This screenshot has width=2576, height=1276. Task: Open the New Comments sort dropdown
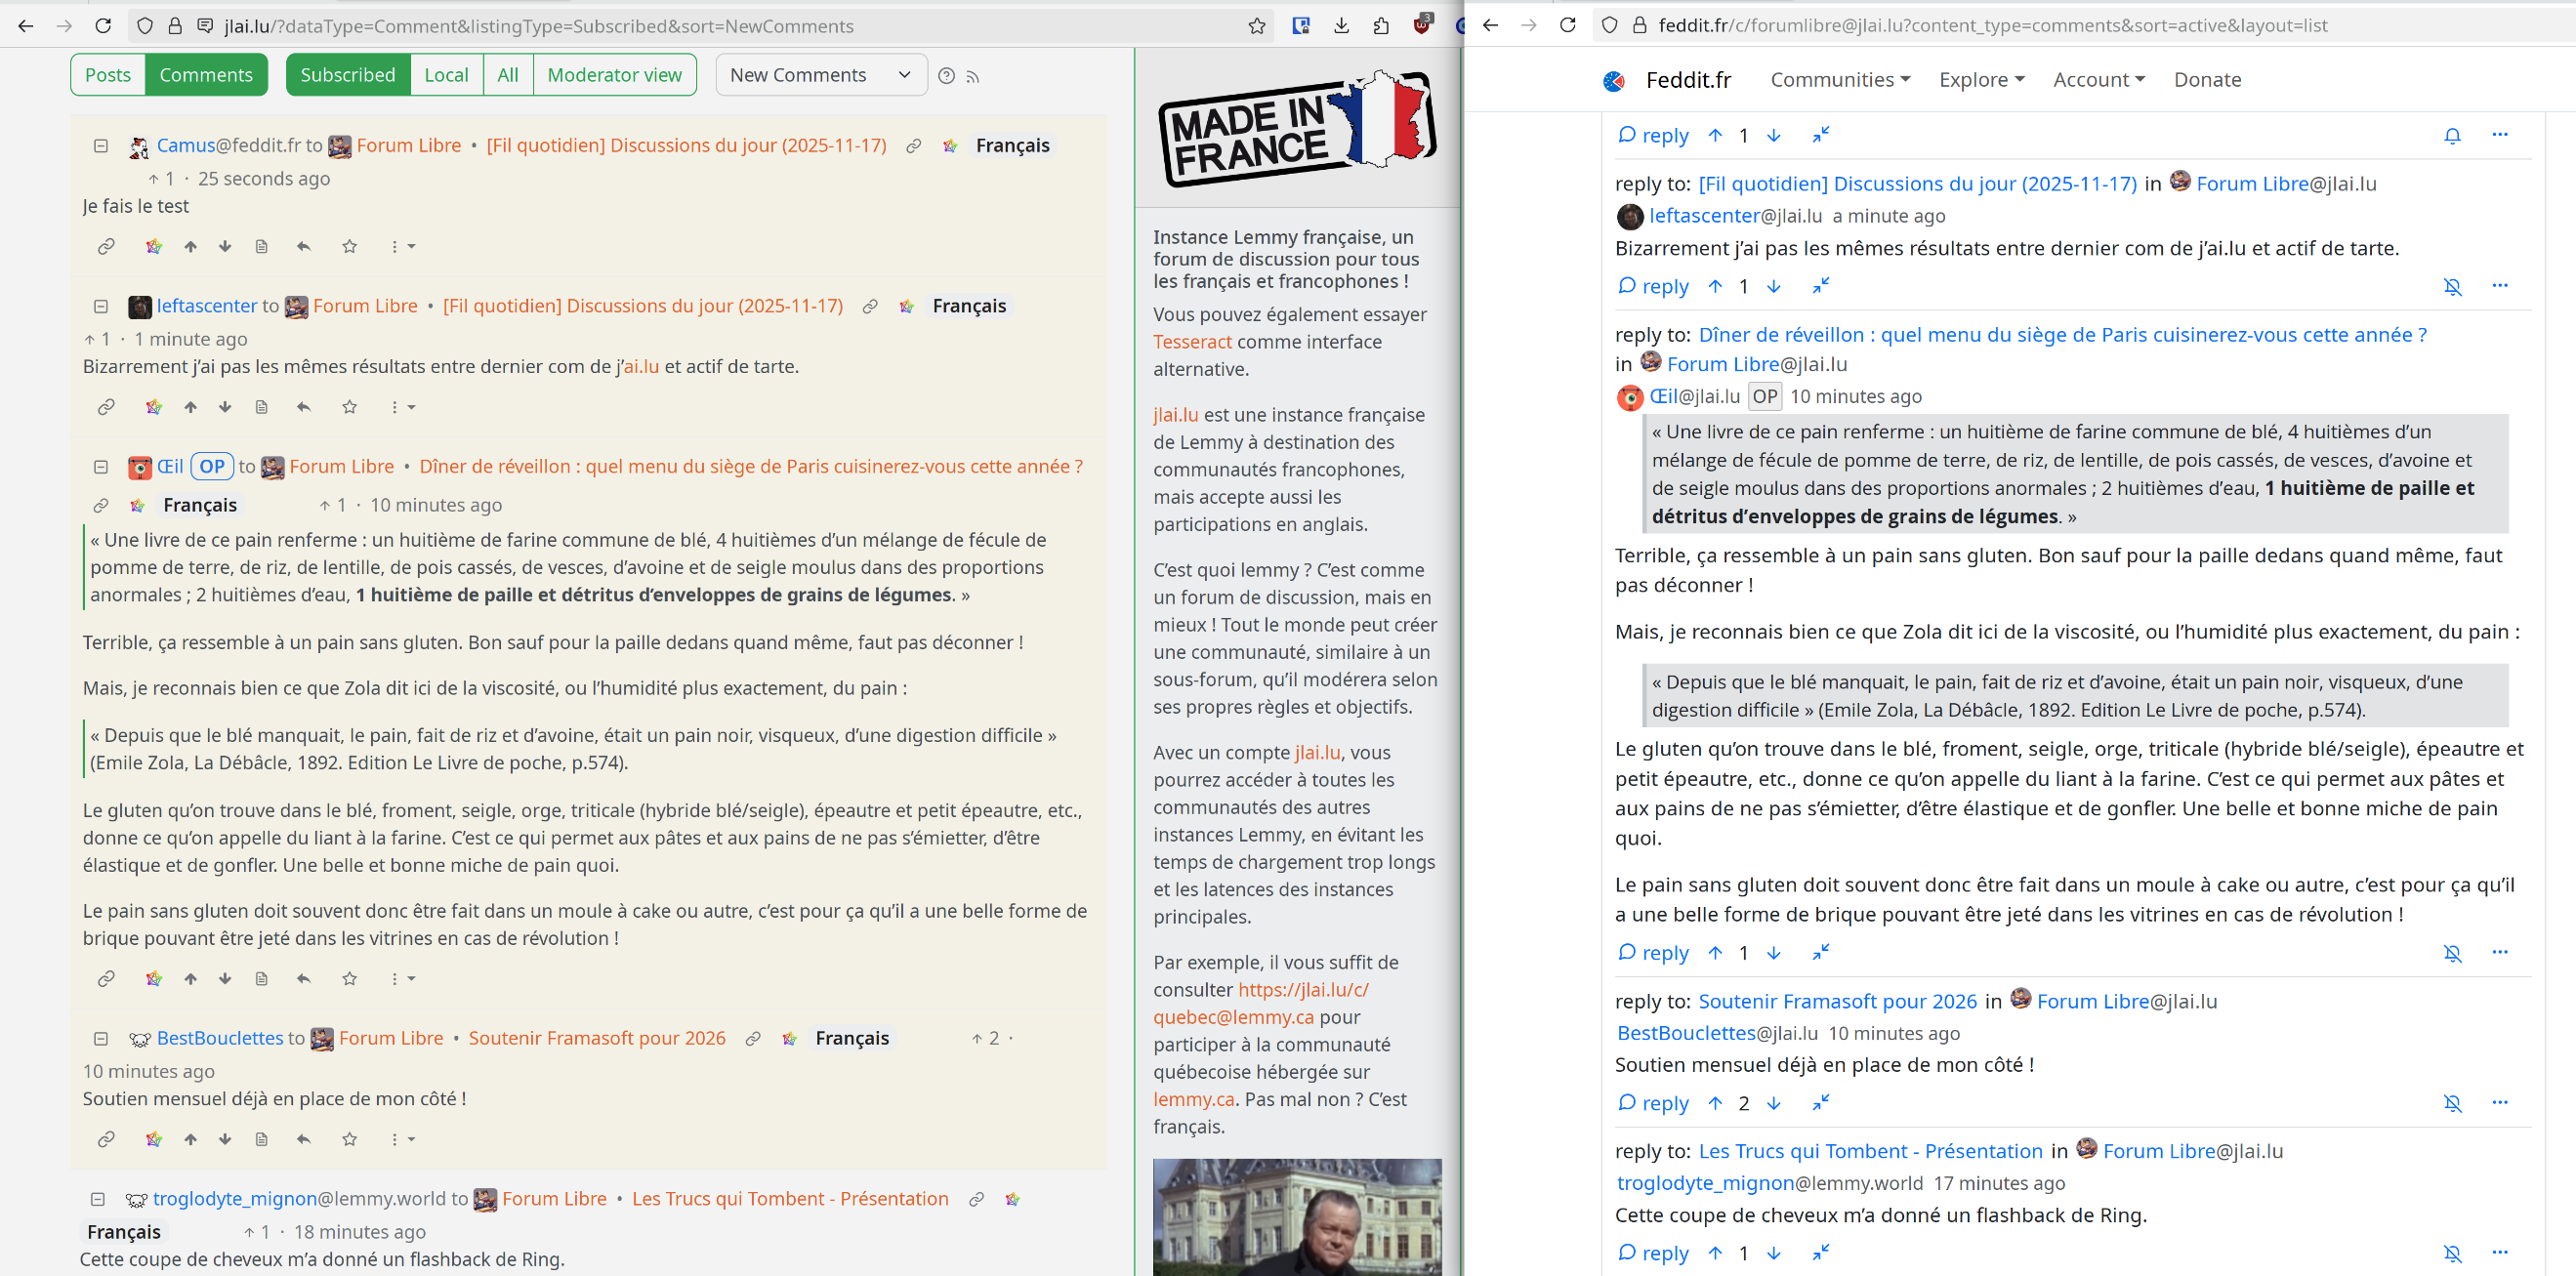[820, 75]
